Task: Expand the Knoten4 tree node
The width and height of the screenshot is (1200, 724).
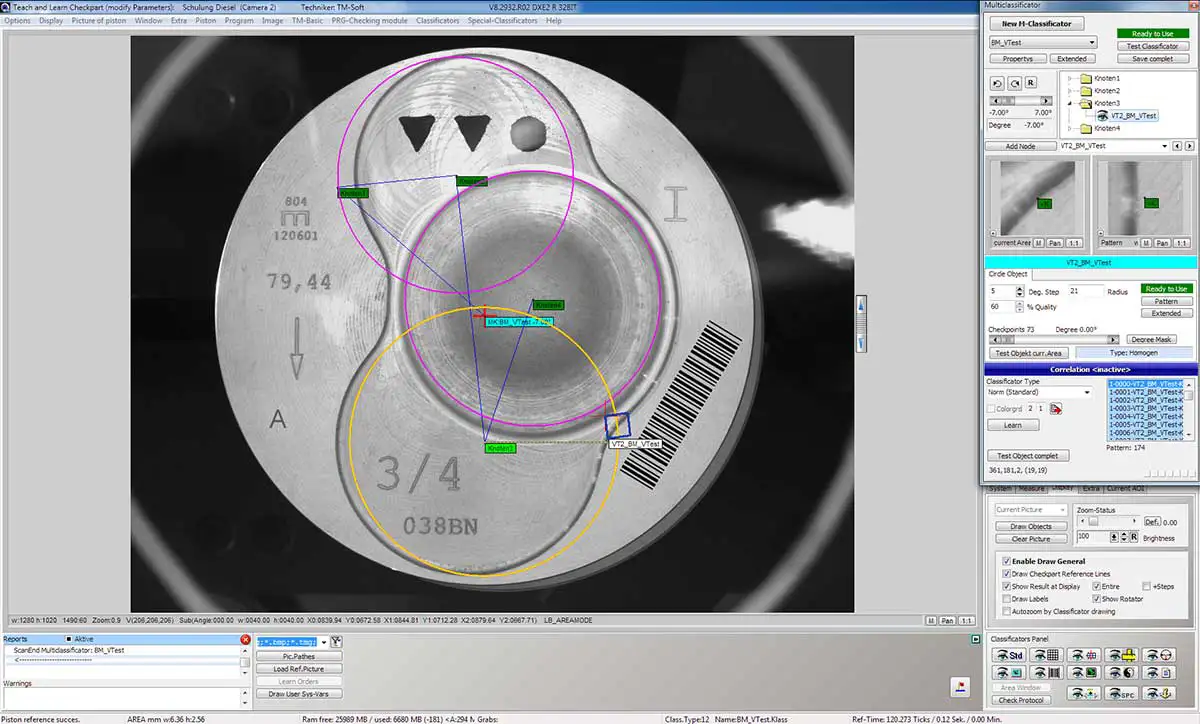Action: click(x=1069, y=128)
